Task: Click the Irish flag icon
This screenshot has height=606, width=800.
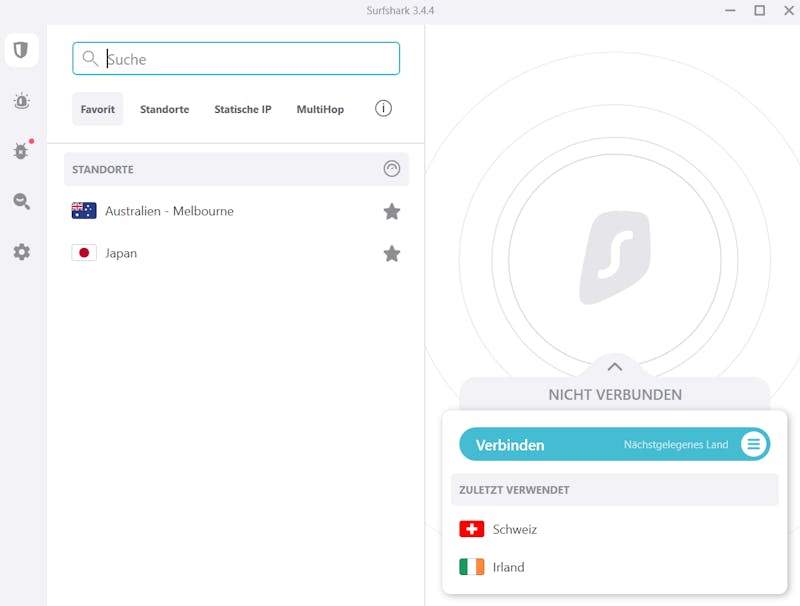Action: pos(471,567)
